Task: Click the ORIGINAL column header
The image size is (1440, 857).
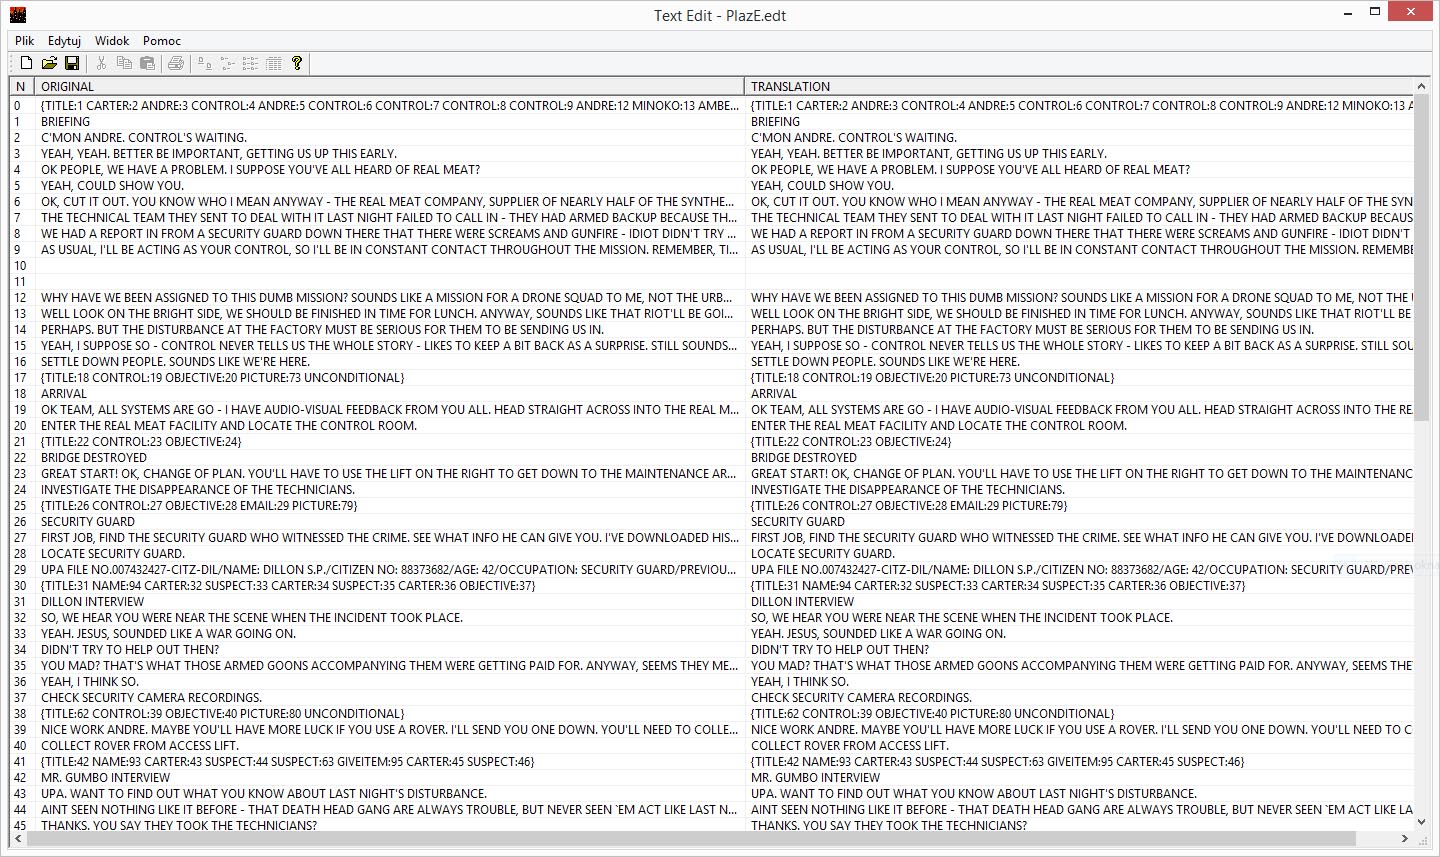Action: point(390,87)
